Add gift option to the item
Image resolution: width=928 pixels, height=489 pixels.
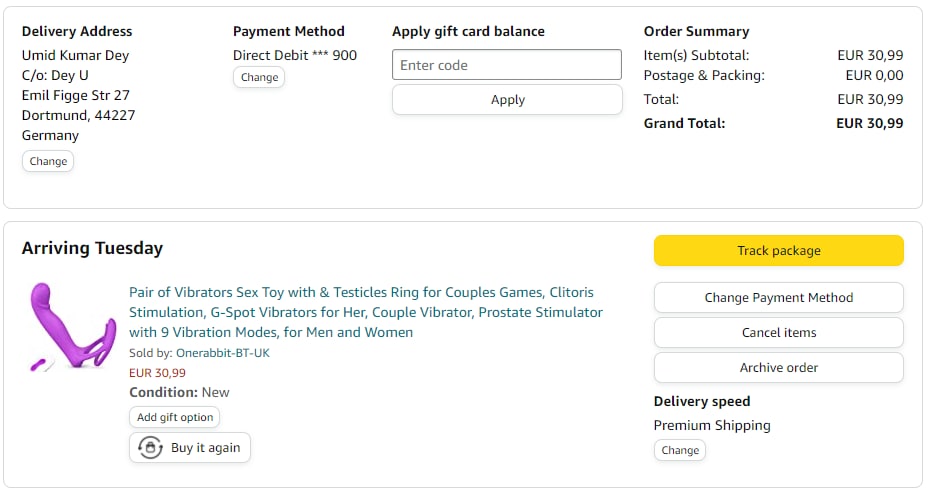(x=175, y=417)
